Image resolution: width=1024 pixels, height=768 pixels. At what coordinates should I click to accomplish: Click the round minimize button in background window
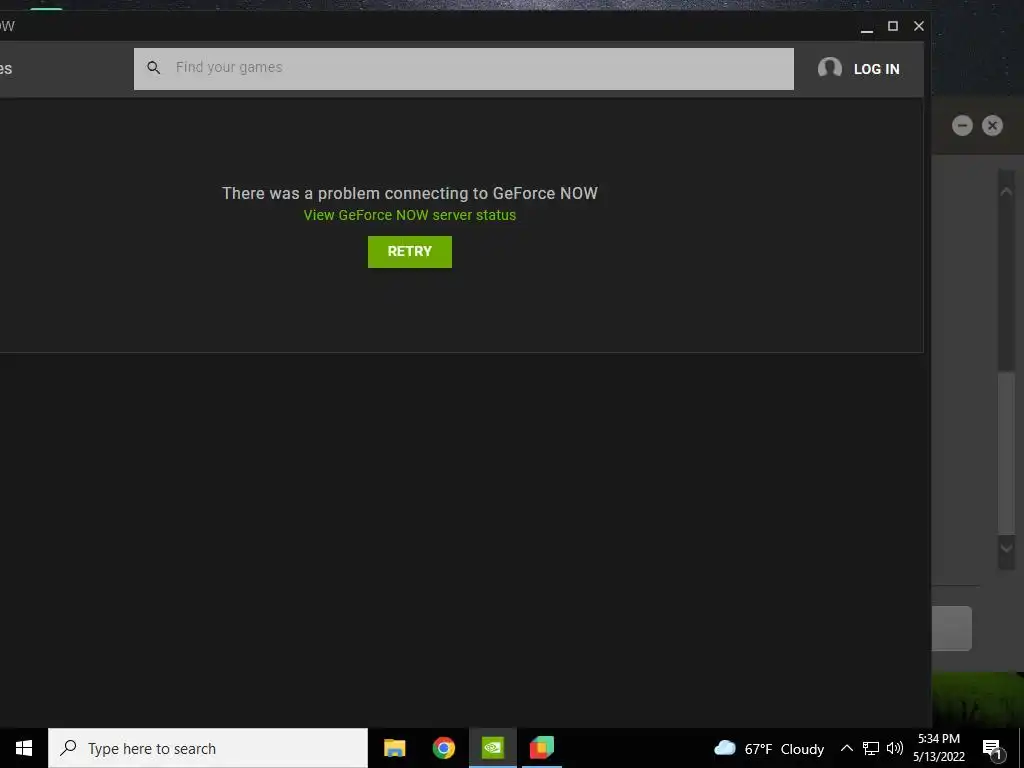[x=962, y=125]
